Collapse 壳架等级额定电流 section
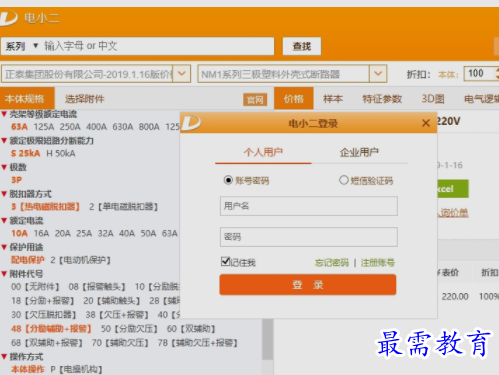The image size is (499, 375). point(4,114)
